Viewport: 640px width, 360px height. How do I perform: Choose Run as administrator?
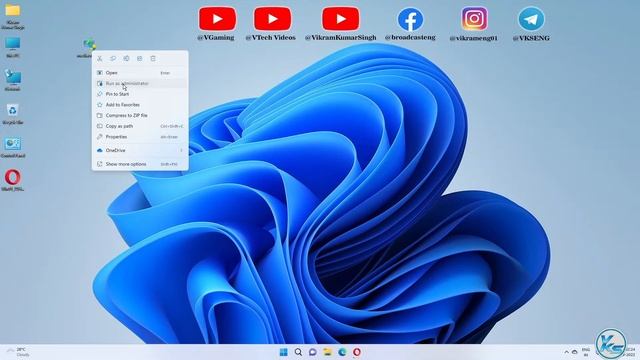(140, 83)
